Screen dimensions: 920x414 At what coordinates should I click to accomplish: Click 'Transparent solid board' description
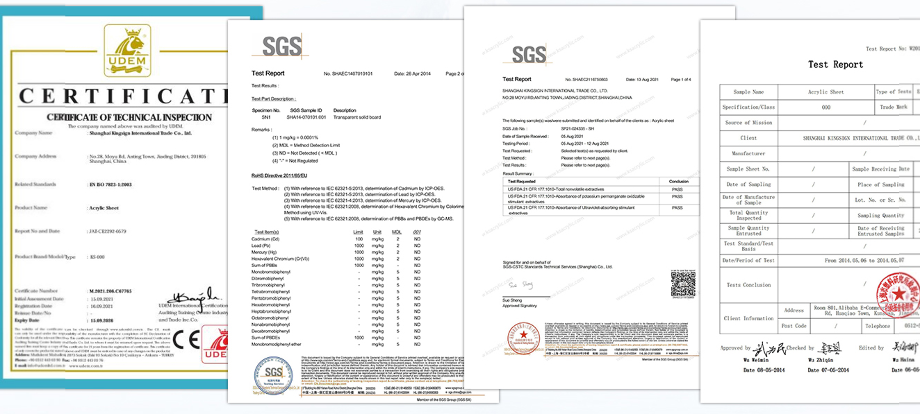click(x=357, y=117)
